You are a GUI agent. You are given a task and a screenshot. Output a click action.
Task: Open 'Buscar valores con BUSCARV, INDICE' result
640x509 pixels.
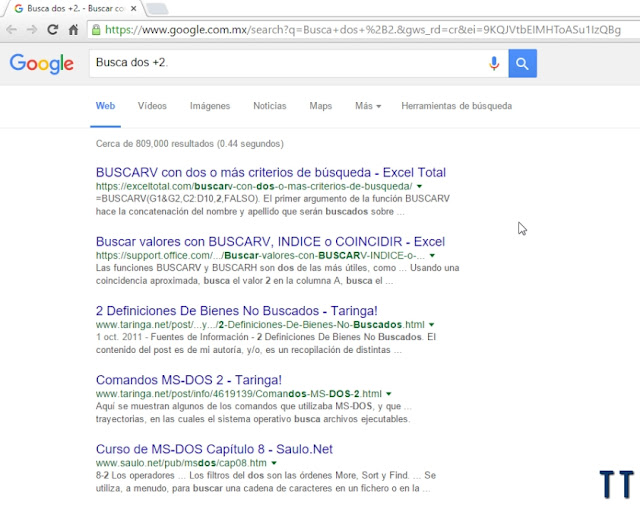[x=270, y=242]
